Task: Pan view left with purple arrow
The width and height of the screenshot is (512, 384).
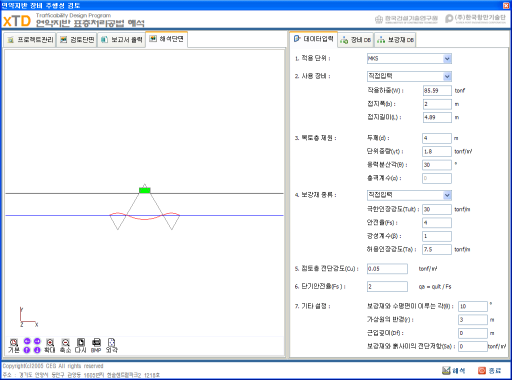Action: [27, 341]
